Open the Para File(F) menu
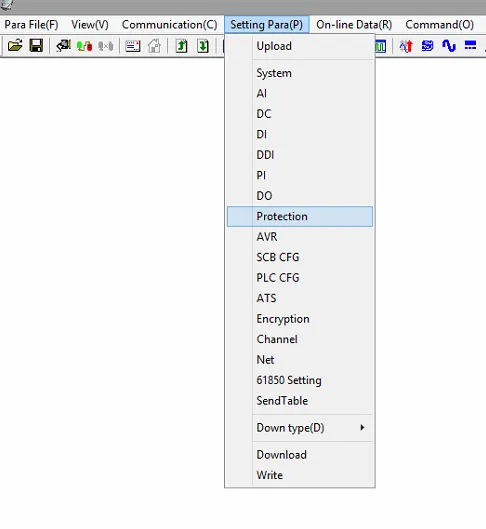Viewport: 486px width, 529px height. pyautogui.click(x=31, y=25)
